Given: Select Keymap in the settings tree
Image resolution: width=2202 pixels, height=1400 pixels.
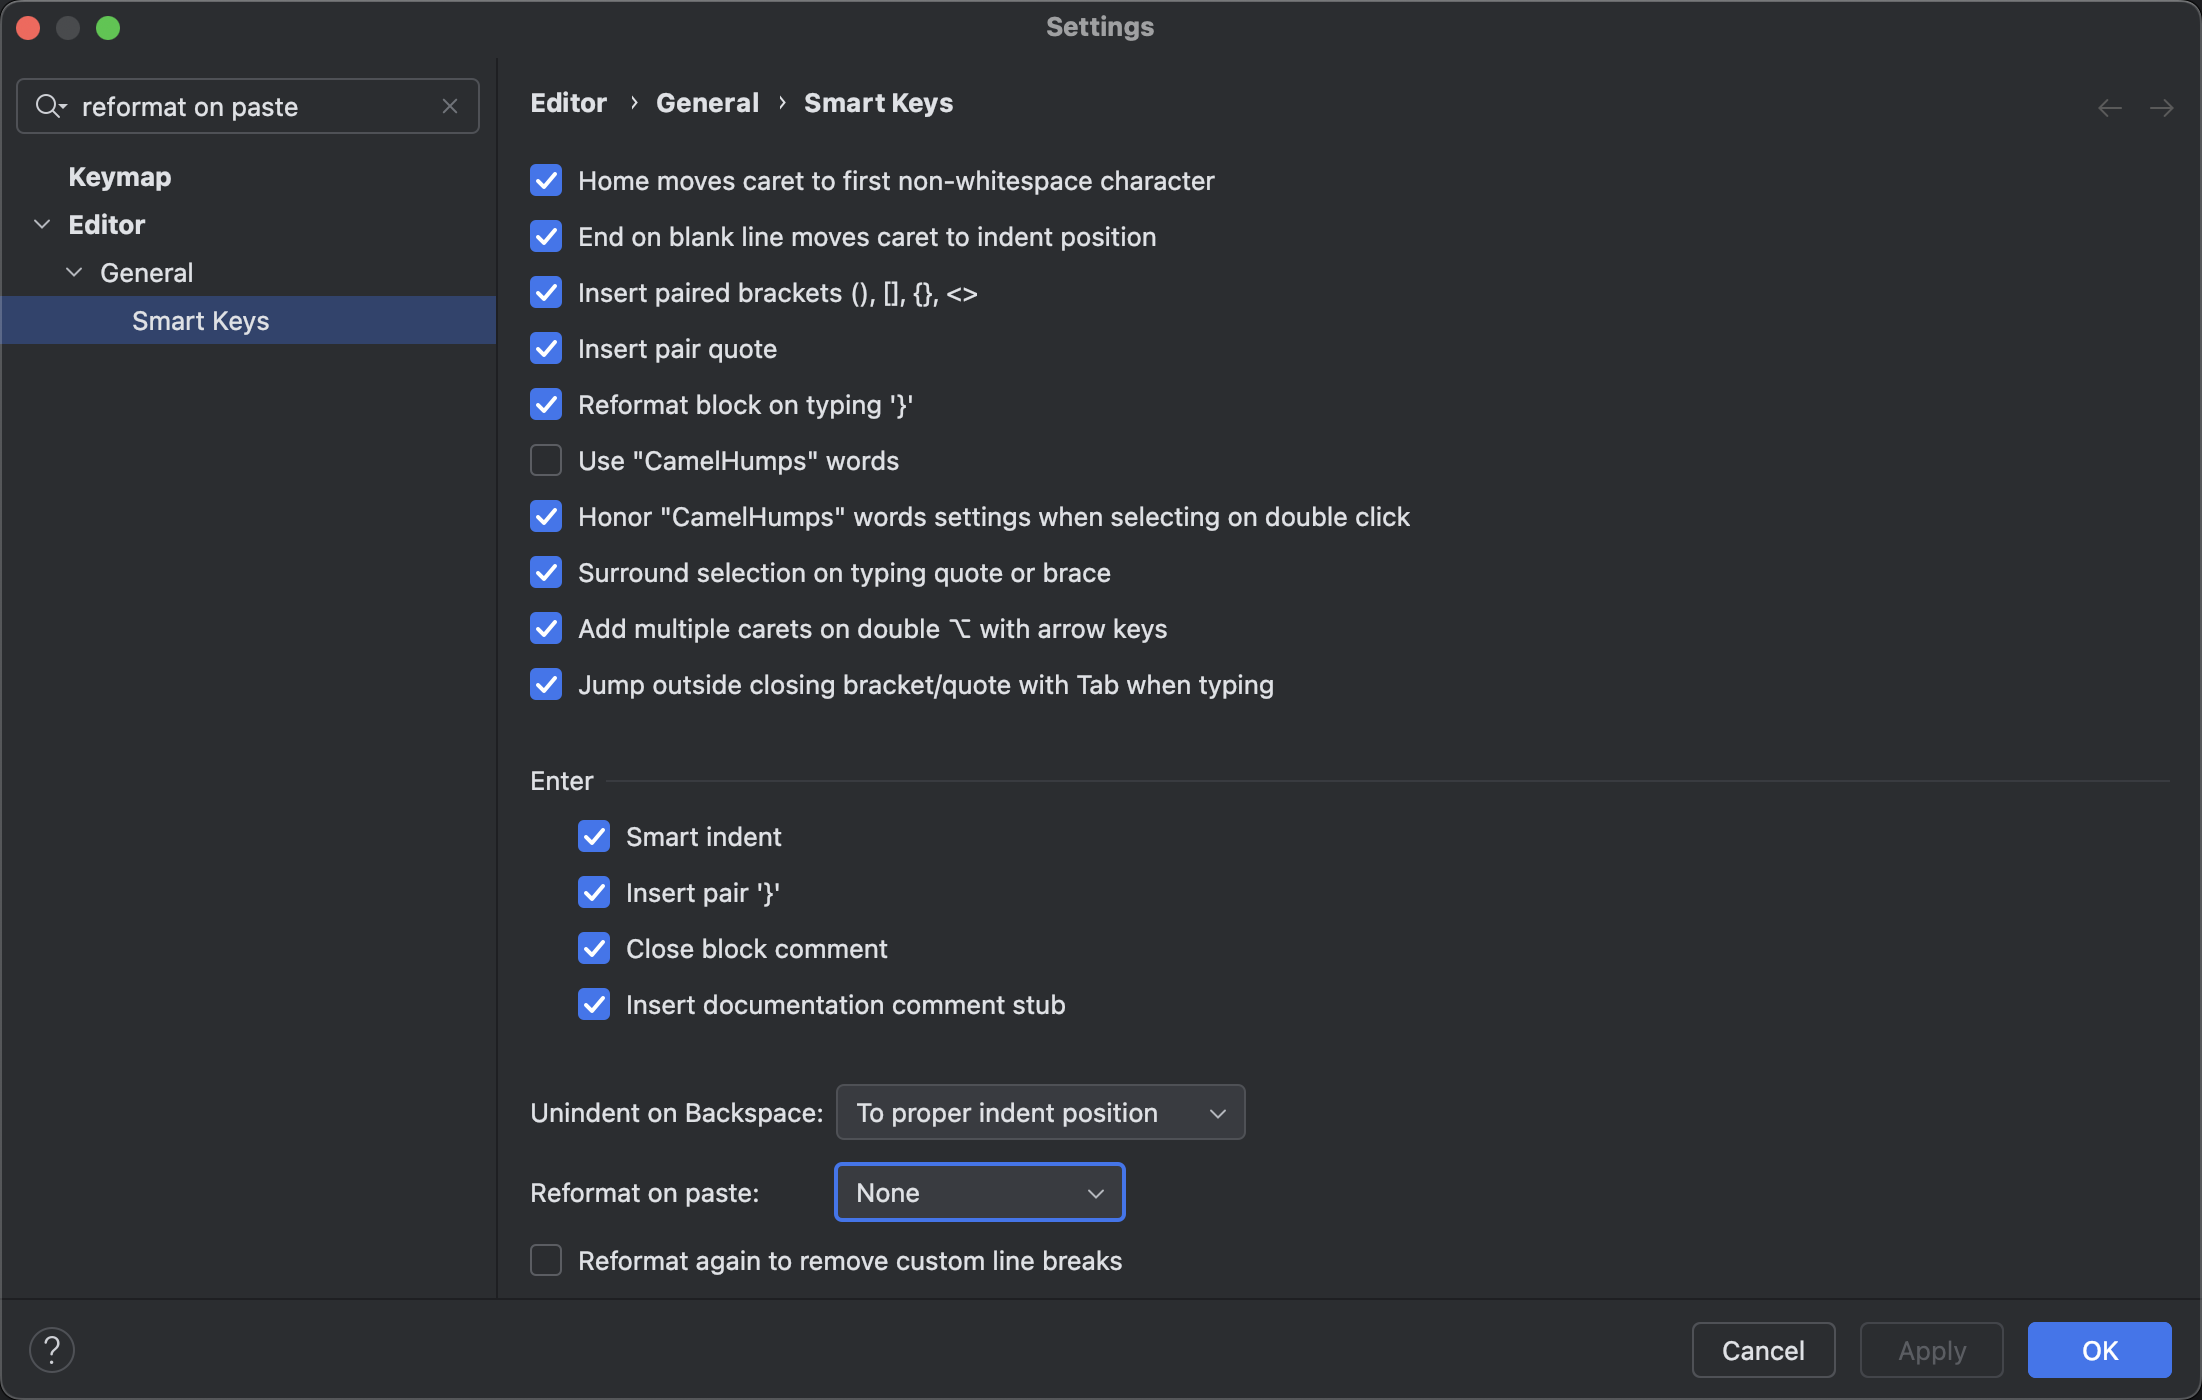Looking at the screenshot, I should coord(120,177).
